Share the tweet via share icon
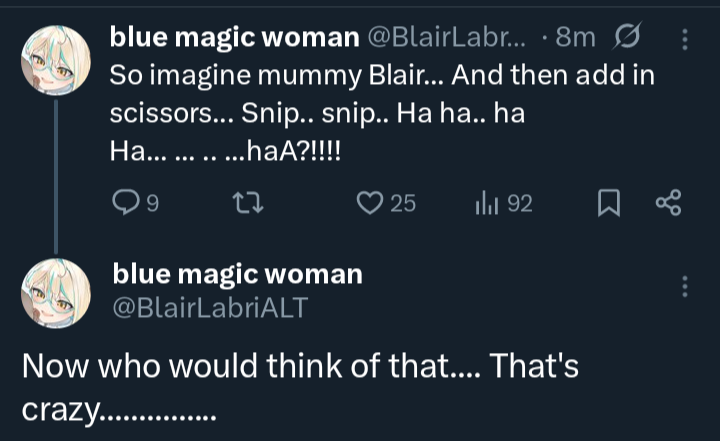The image size is (720, 441). (x=667, y=204)
